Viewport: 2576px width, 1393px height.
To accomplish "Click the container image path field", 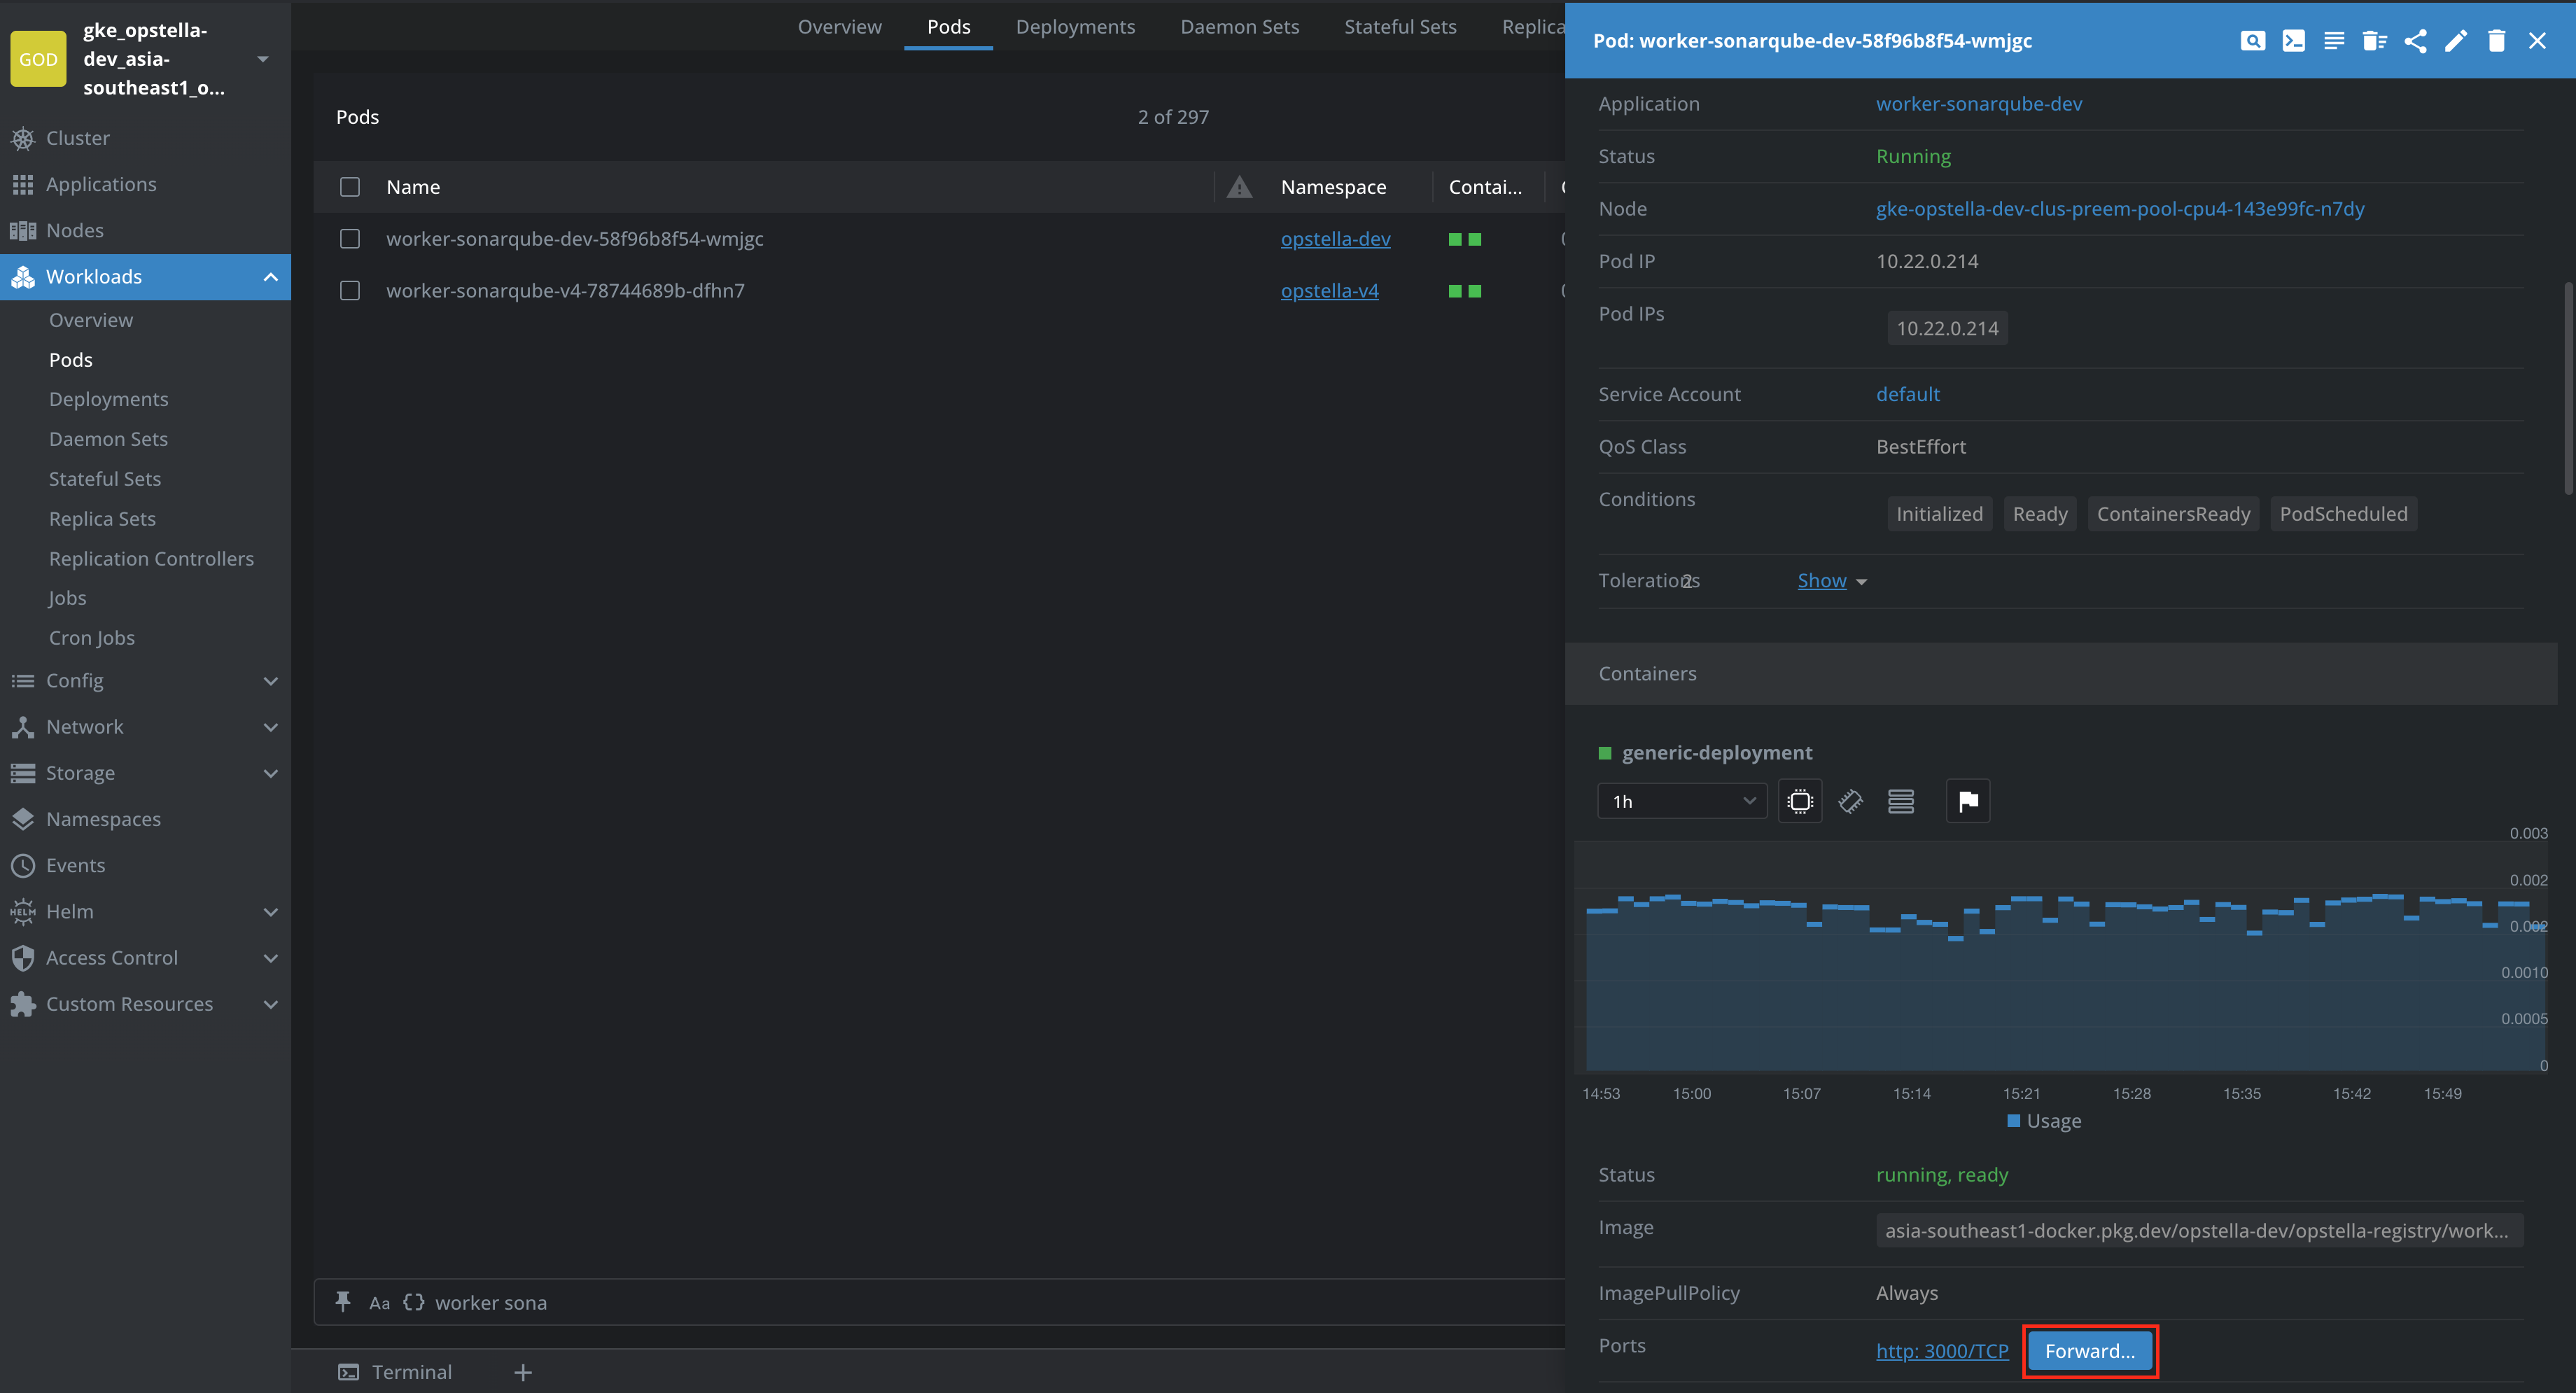I will (2199, 1231).
